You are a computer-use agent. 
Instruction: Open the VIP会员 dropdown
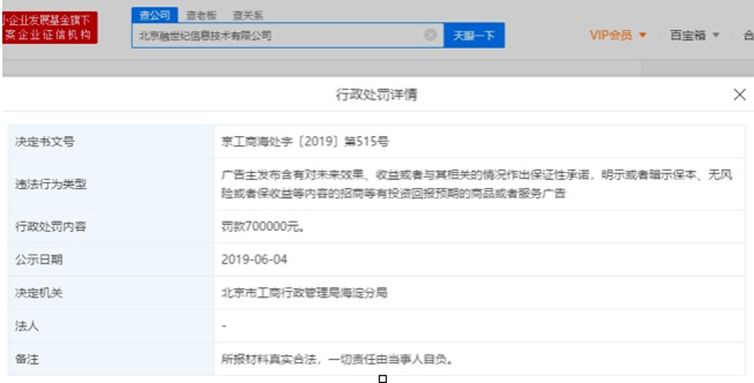coord(618,35)
